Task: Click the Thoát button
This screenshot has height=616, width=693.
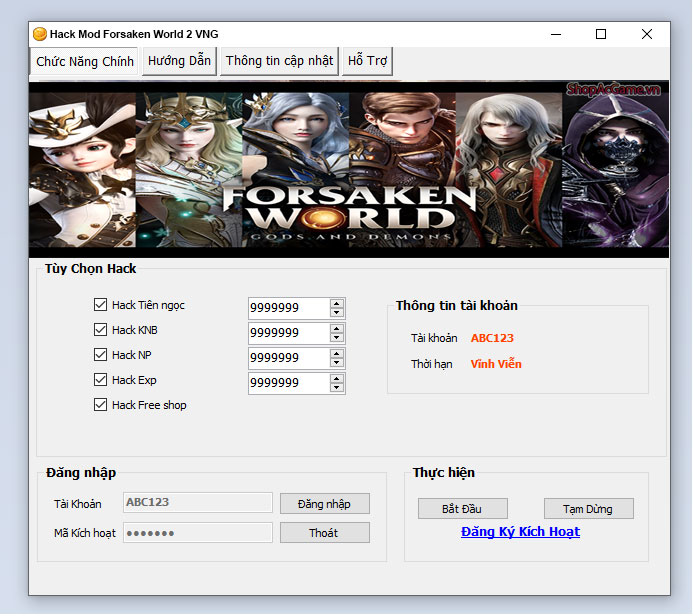Action: click(x=324, y=532)
